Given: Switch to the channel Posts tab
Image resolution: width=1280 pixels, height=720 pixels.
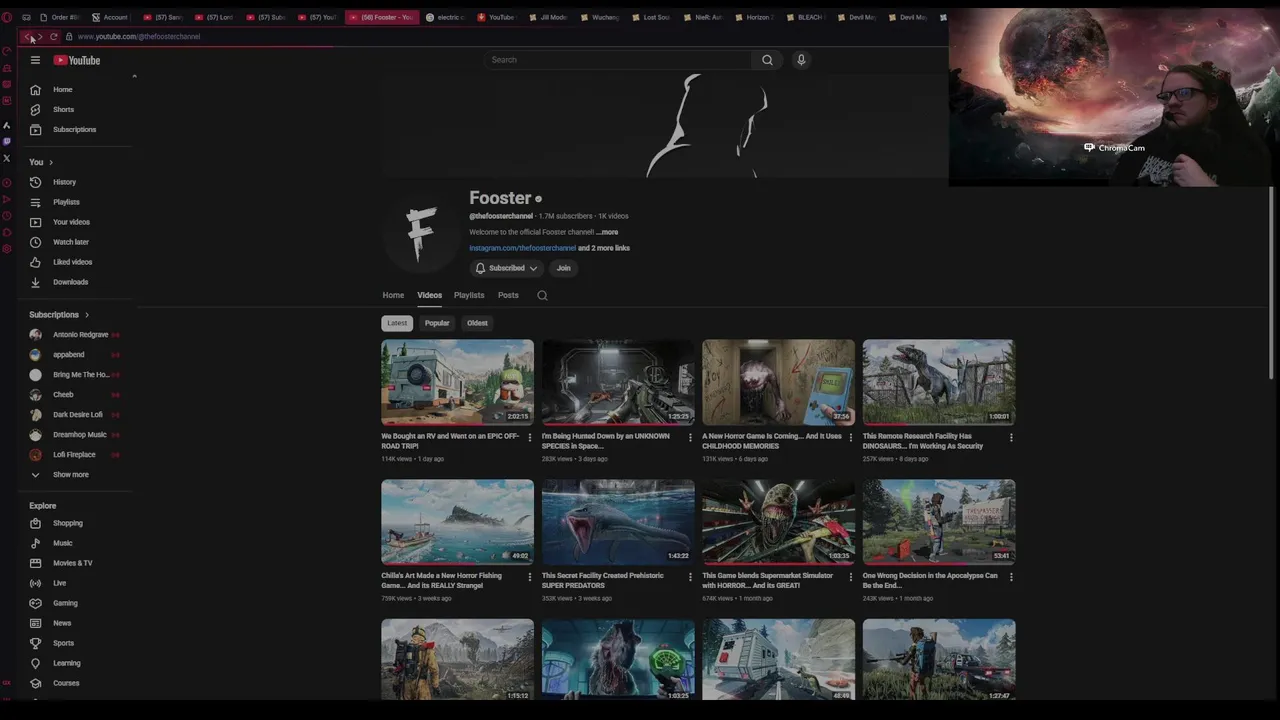Looking at the screenshot, I should pos(508,295).
